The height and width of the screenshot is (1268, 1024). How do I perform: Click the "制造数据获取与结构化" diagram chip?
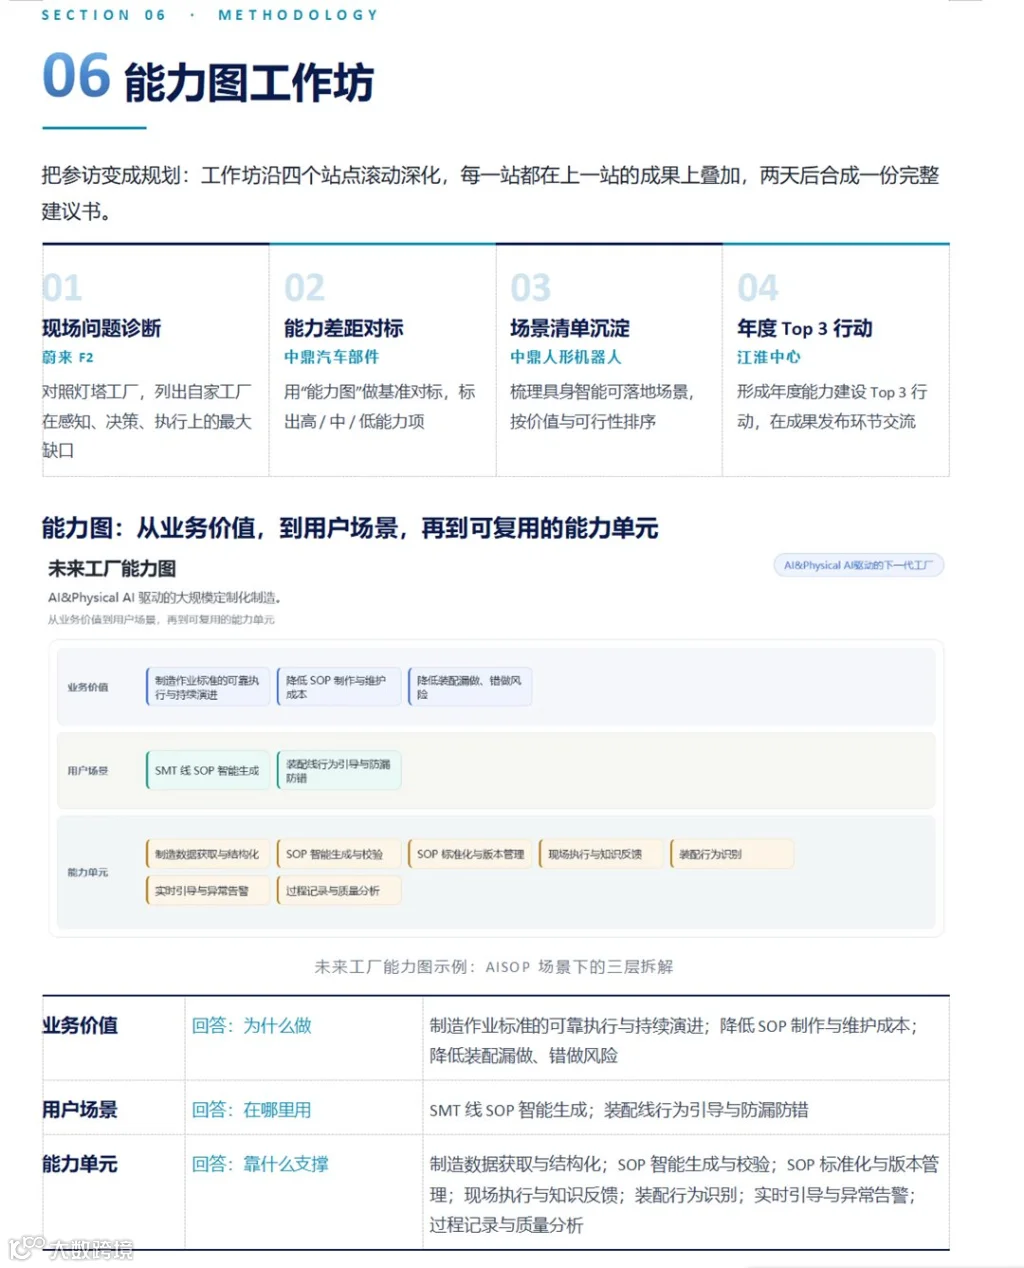[208, 854]
